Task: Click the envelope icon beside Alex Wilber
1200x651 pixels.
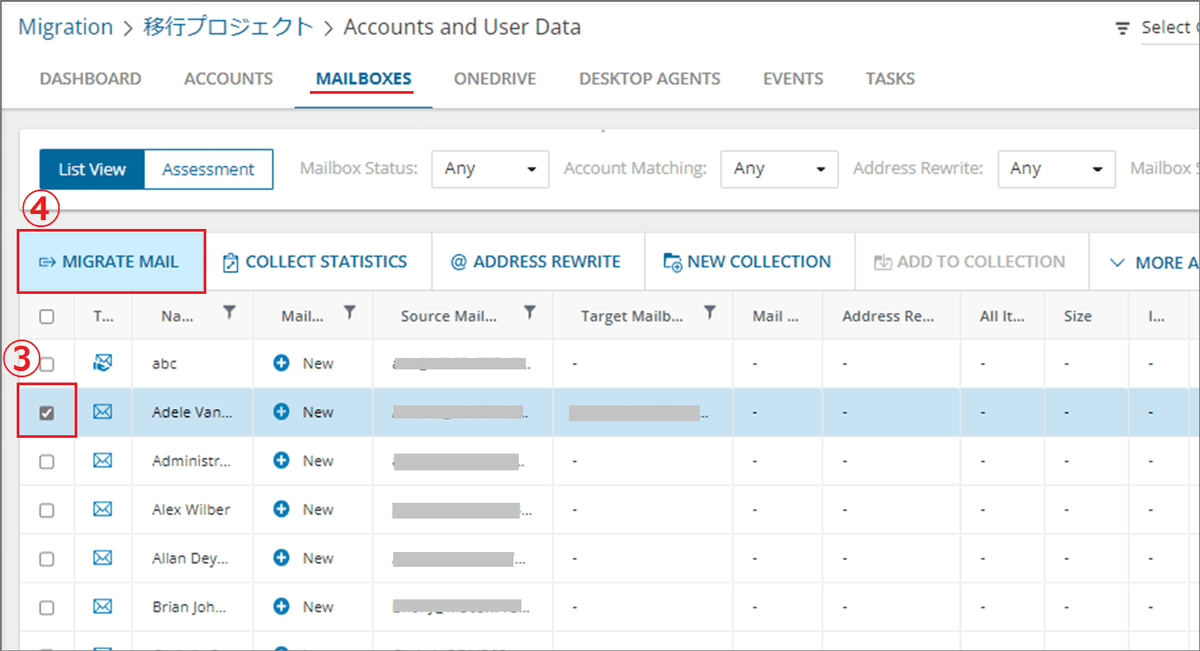Action: [102, 509]
